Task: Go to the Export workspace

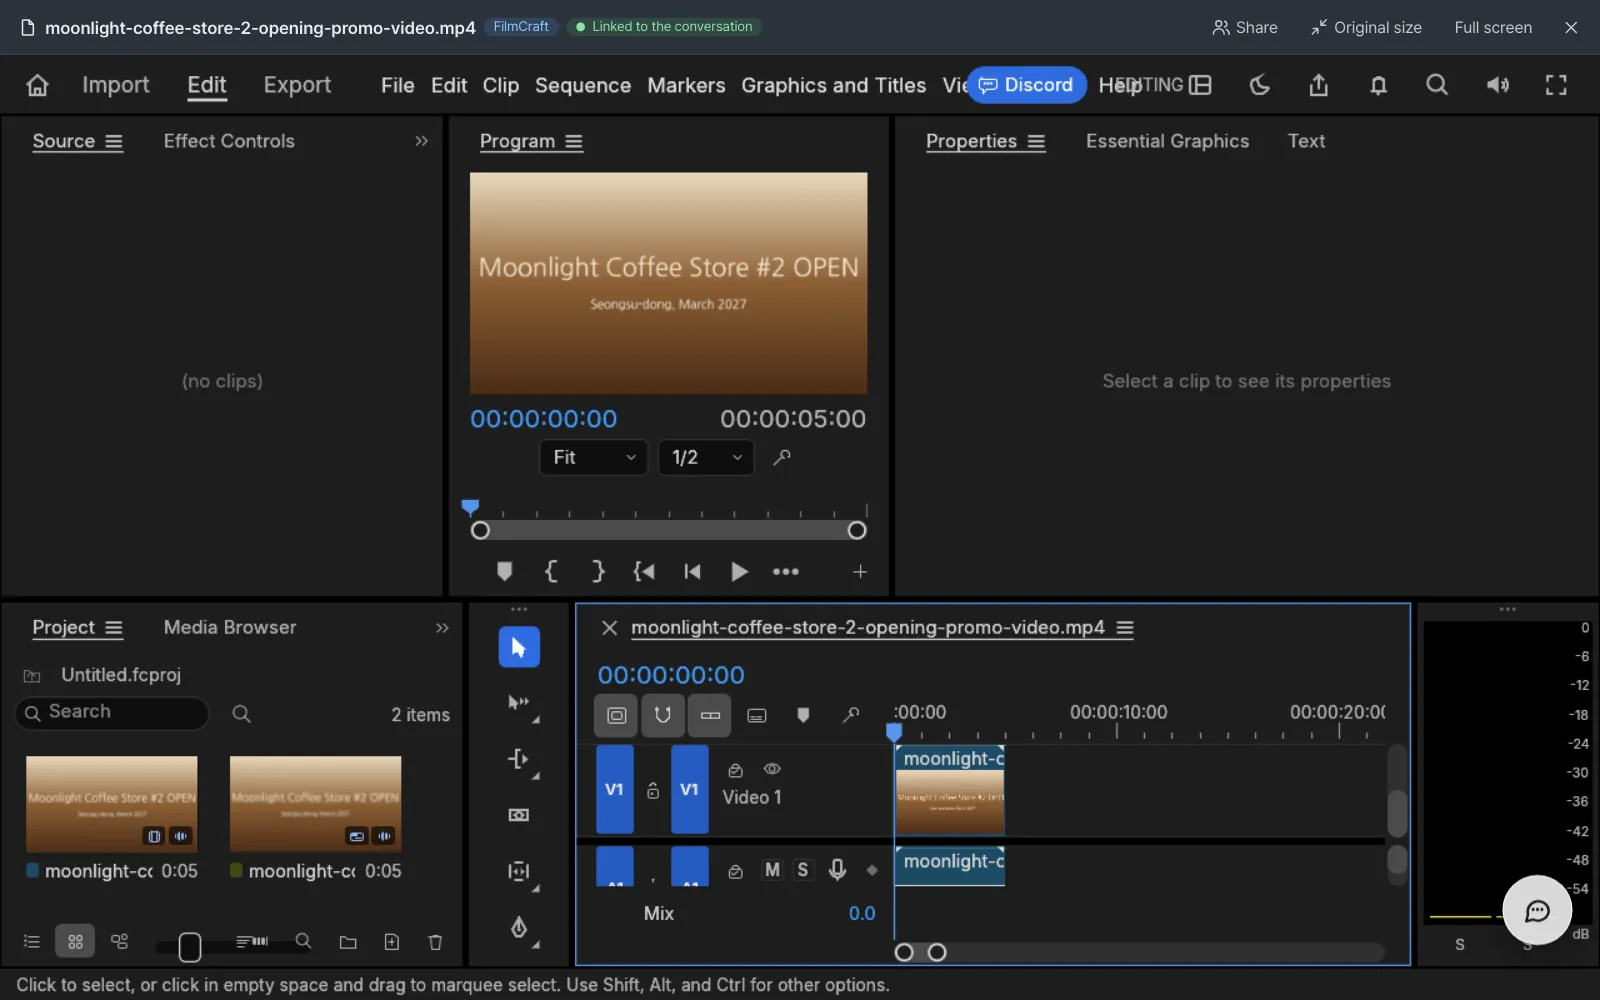Action: click(x=297, y=85)
